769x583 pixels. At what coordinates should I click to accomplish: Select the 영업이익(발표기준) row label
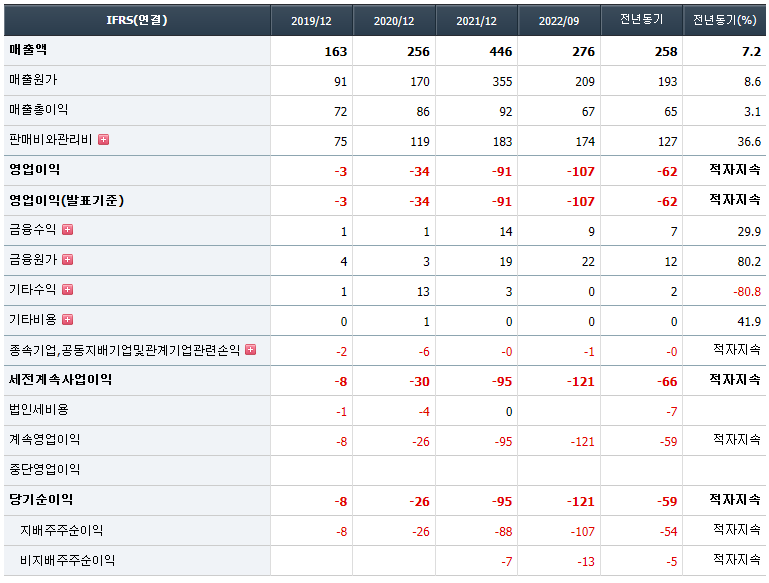pos(66,200)
